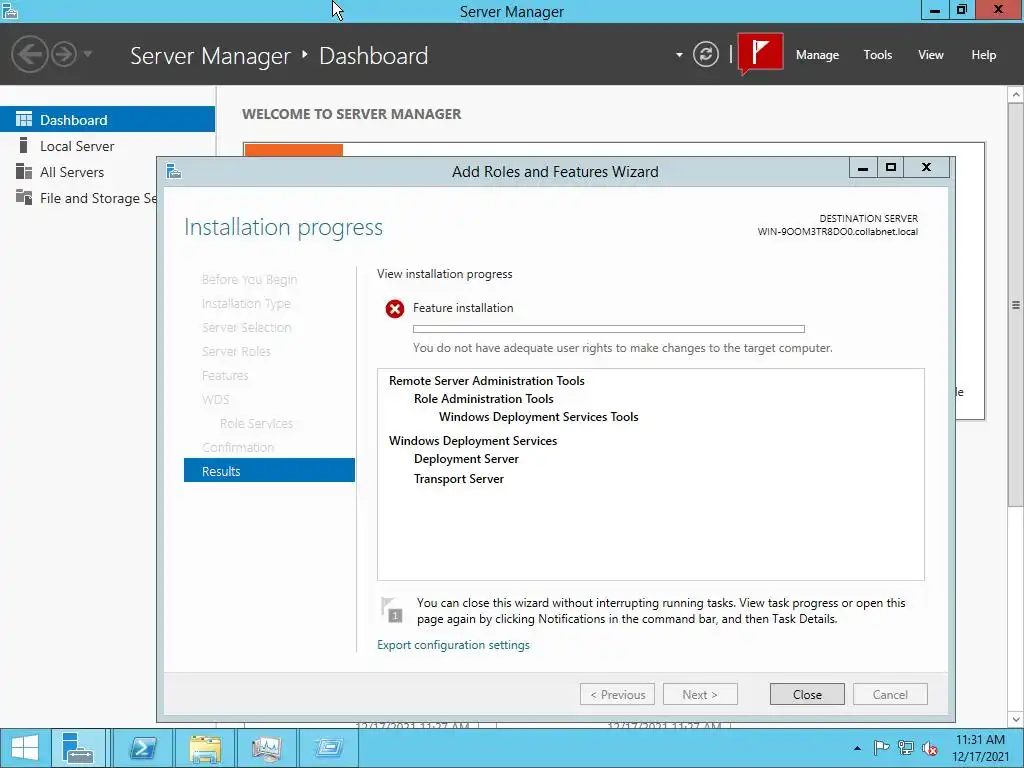Open the View menu

[x=931, y=55]
